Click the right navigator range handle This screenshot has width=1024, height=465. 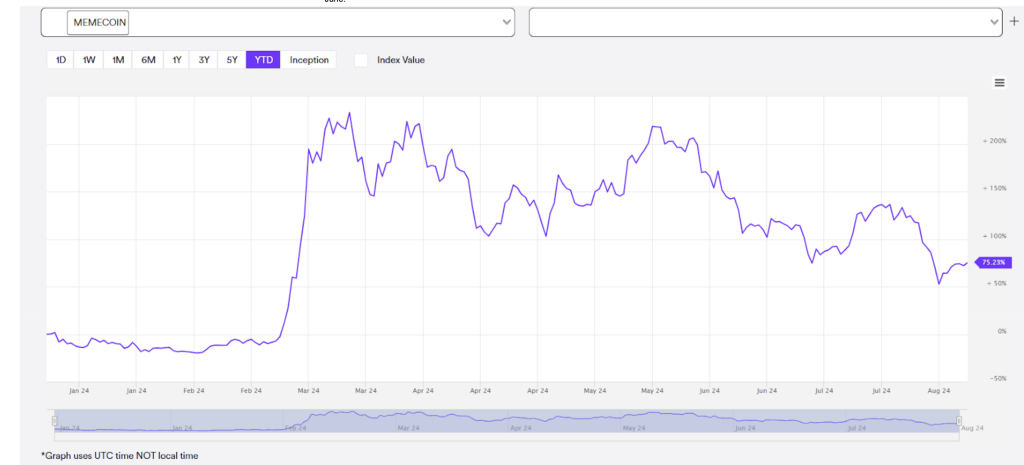pos(958,421)
